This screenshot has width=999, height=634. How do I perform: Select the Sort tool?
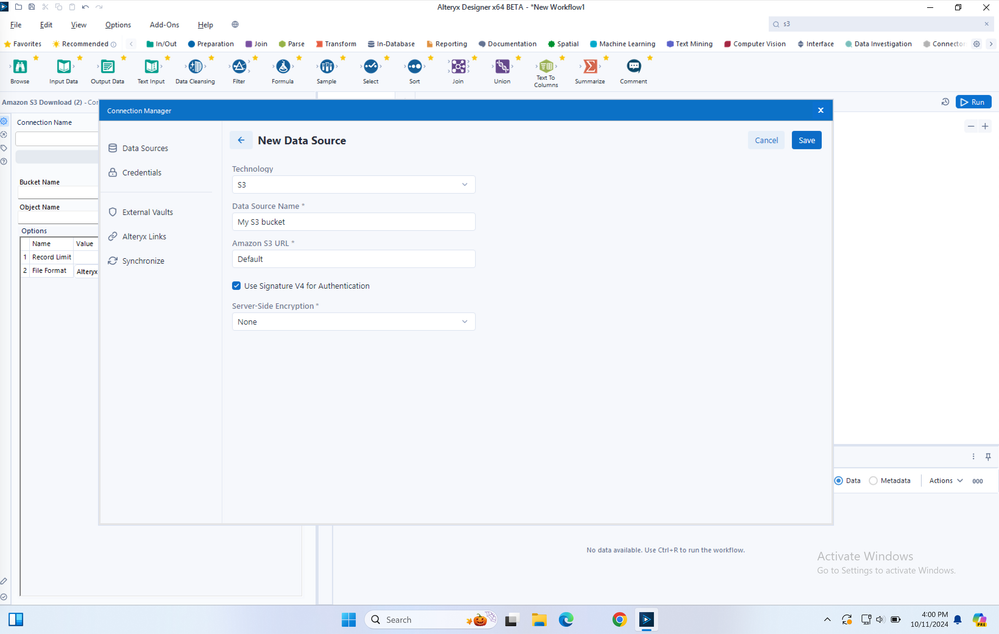415,71
